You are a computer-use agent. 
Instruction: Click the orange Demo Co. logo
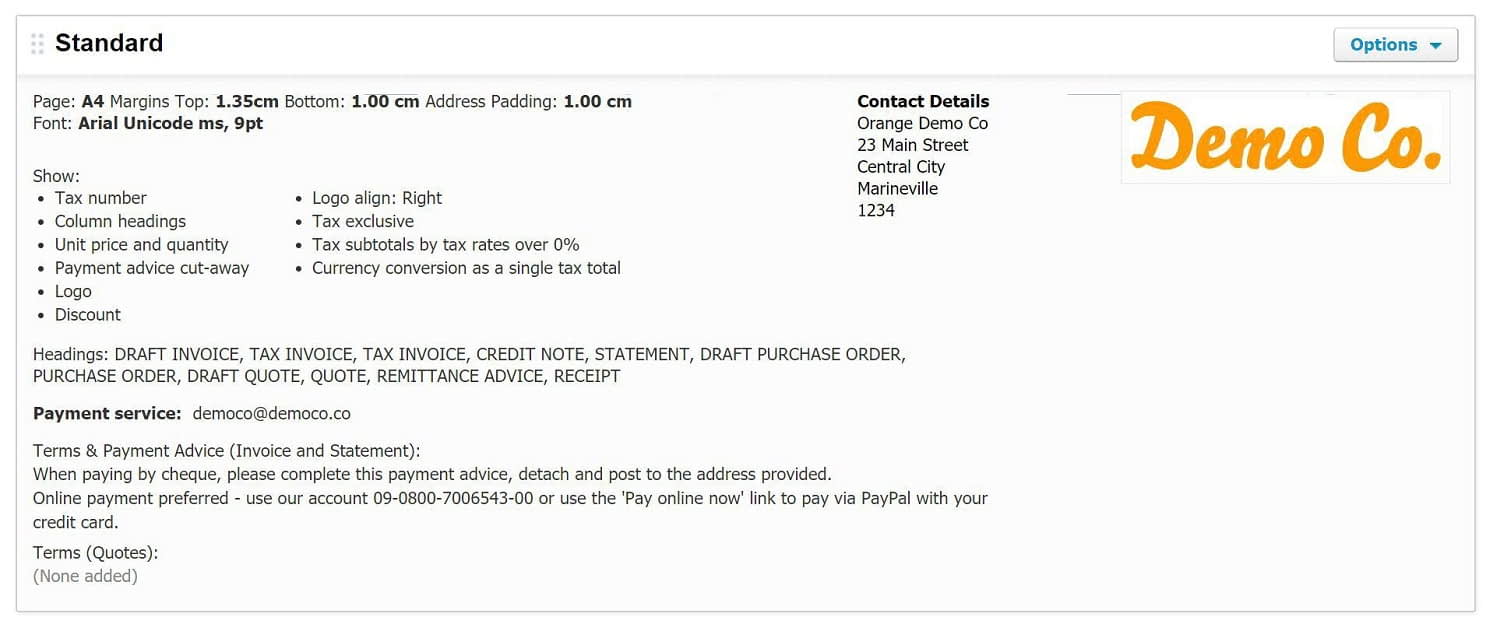(x=1285, y=138)
